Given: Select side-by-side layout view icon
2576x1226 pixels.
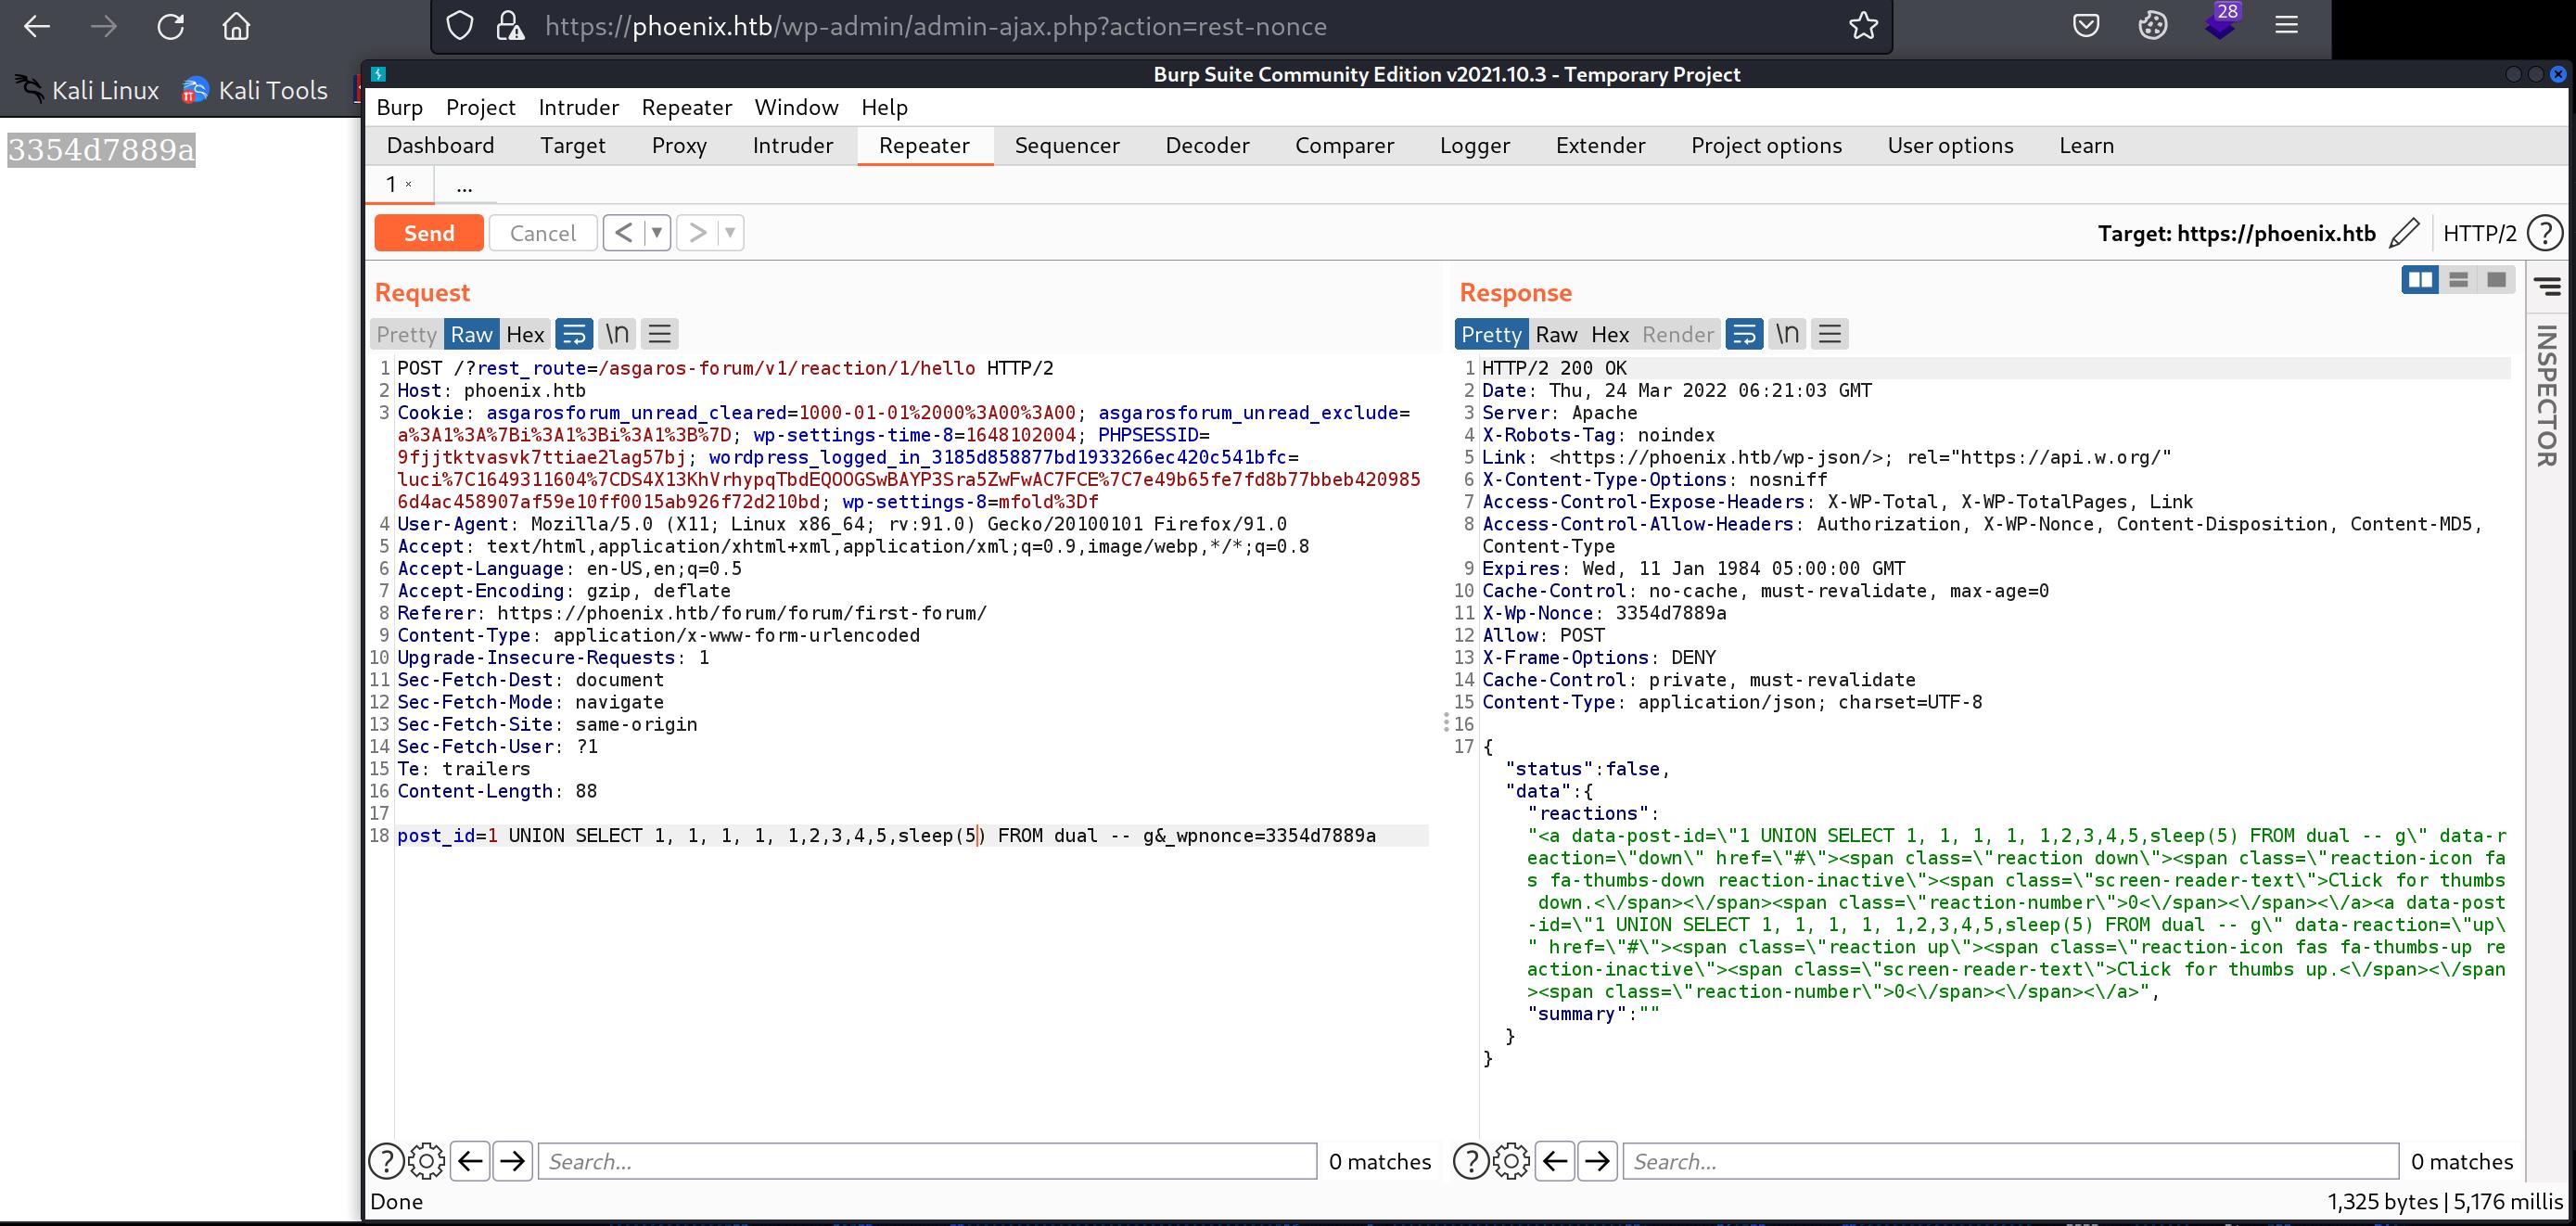Looking at the screenshot, I should pyautogui.click(x=2420, y=280).
